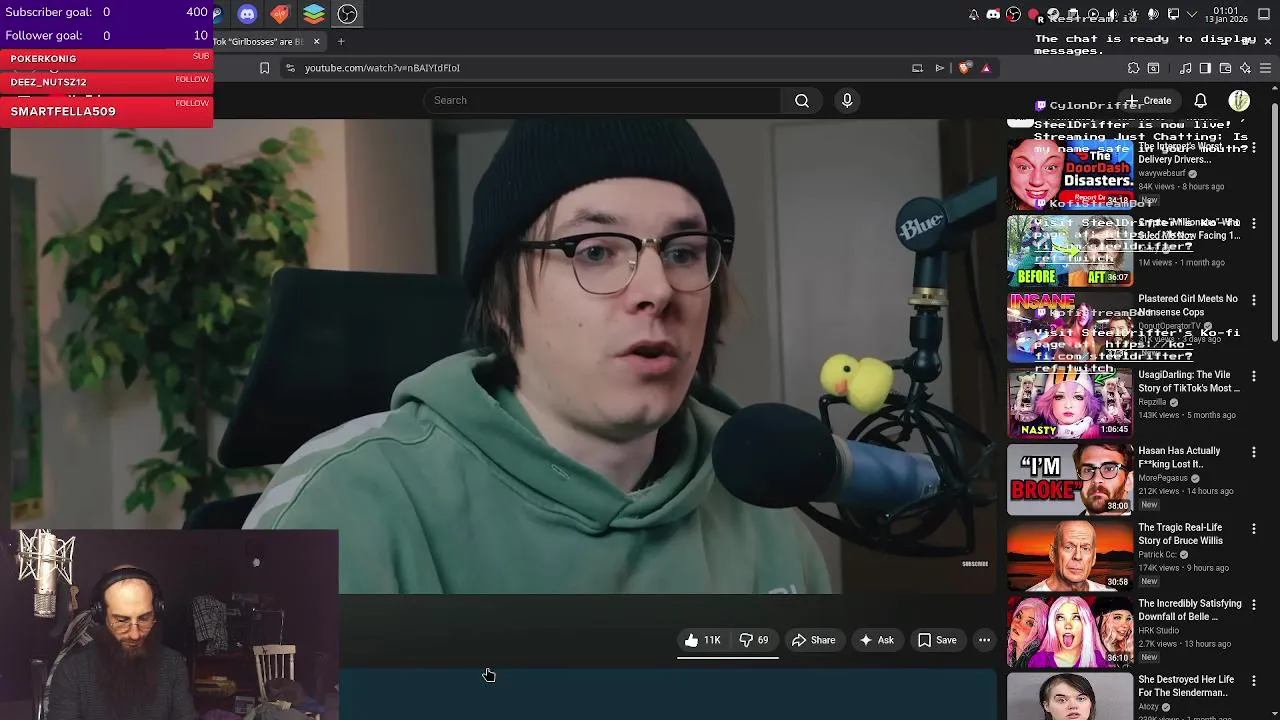This screenshot has width=1280, height=720.
Task: Open the system tray volume icon
Action: 1112,14
